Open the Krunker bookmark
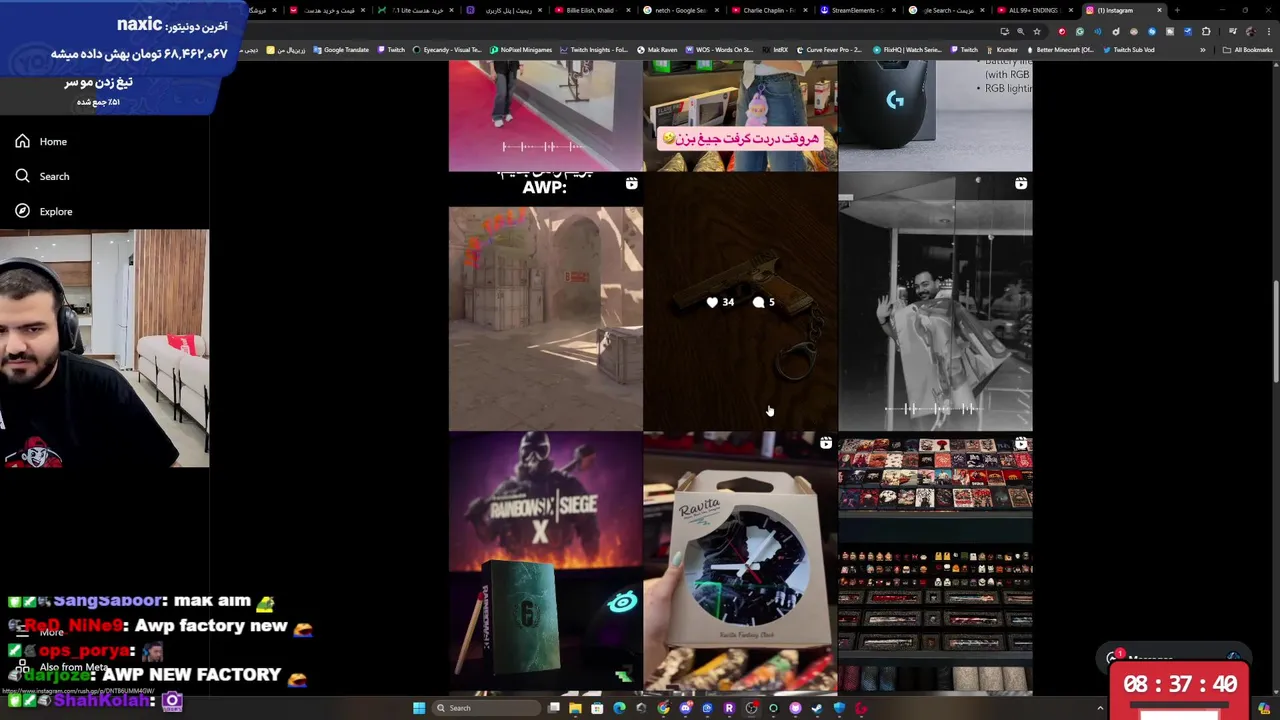This screenshot has width=1280, height=720. [x=1000, y=50]
